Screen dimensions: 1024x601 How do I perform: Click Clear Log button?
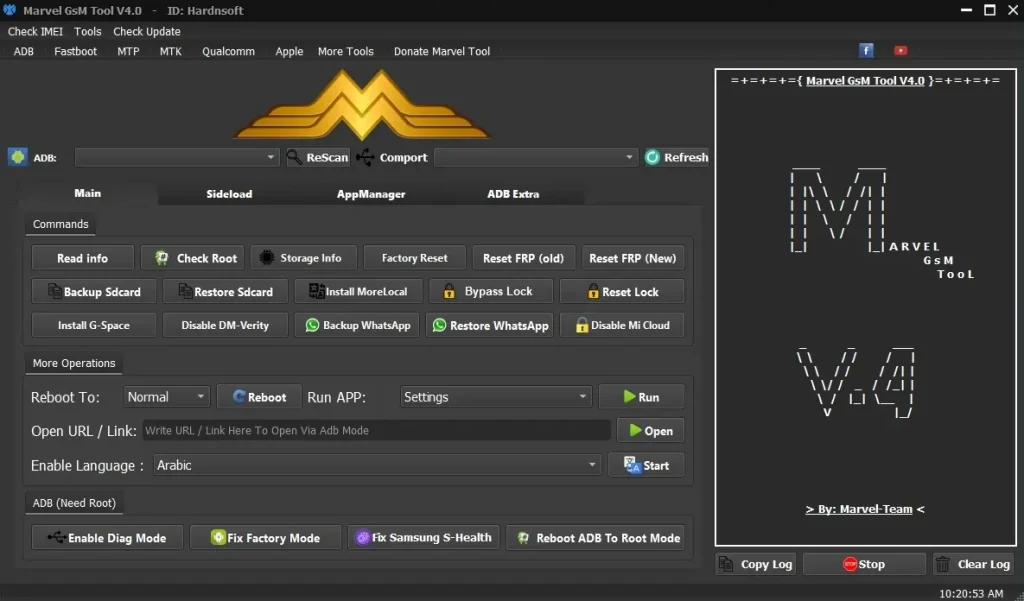pyautogui.click(x=974, y=564)
